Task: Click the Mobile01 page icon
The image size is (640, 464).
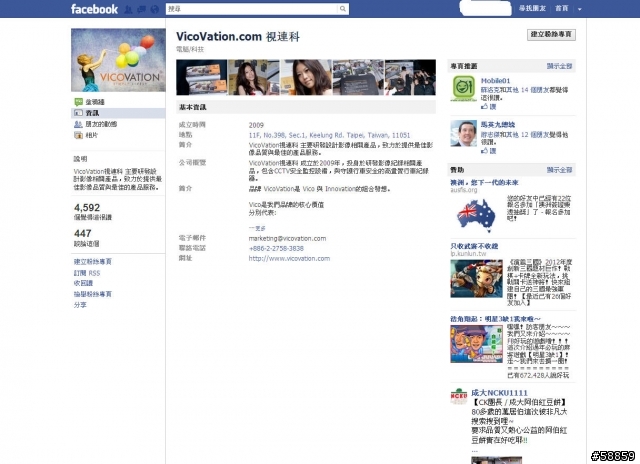Action: [x=464, y=88]
